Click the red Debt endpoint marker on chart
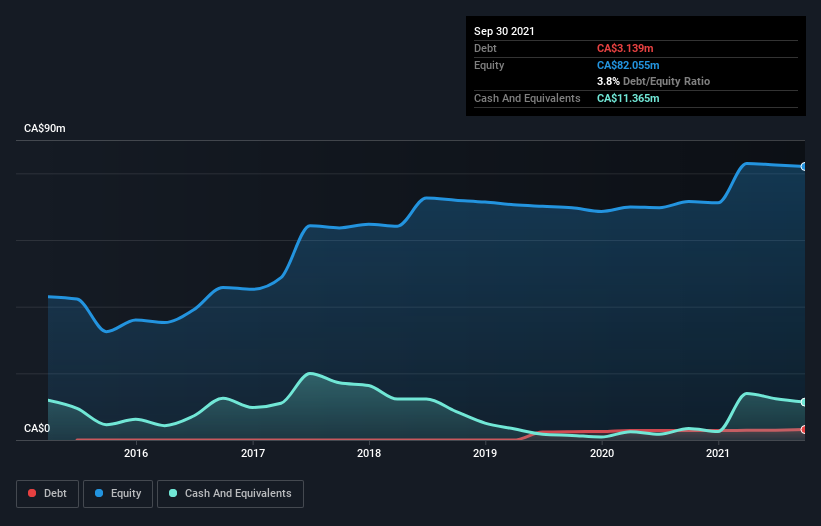 pyautogui.click(x=803, y=429)
